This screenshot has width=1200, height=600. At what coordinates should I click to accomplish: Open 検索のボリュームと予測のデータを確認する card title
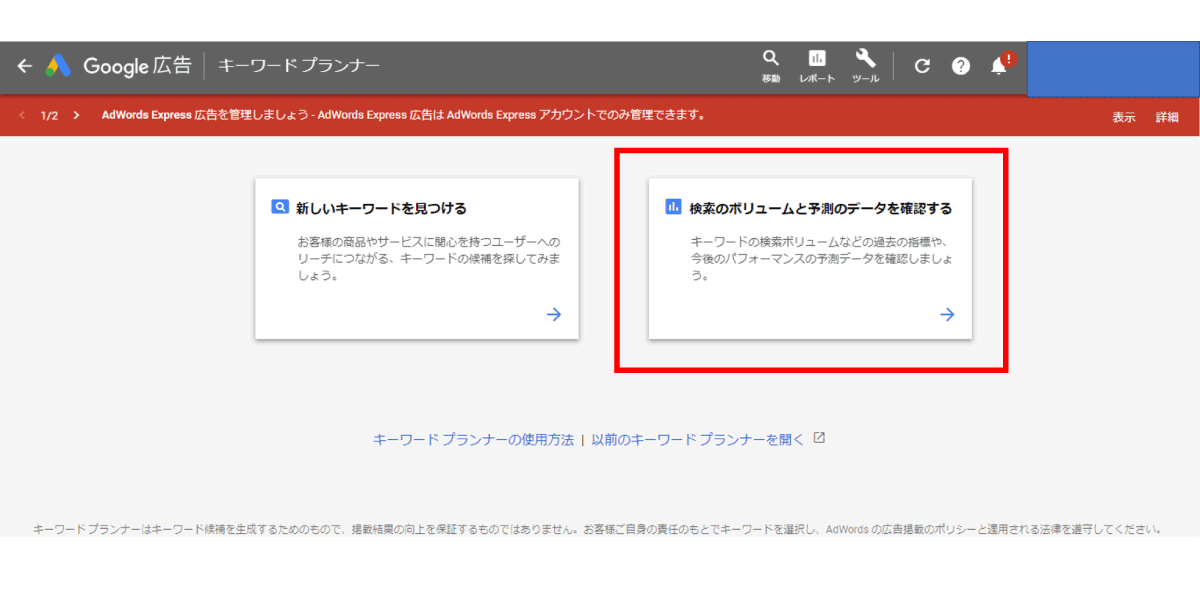pyautogui.click(x=821, y=208)
